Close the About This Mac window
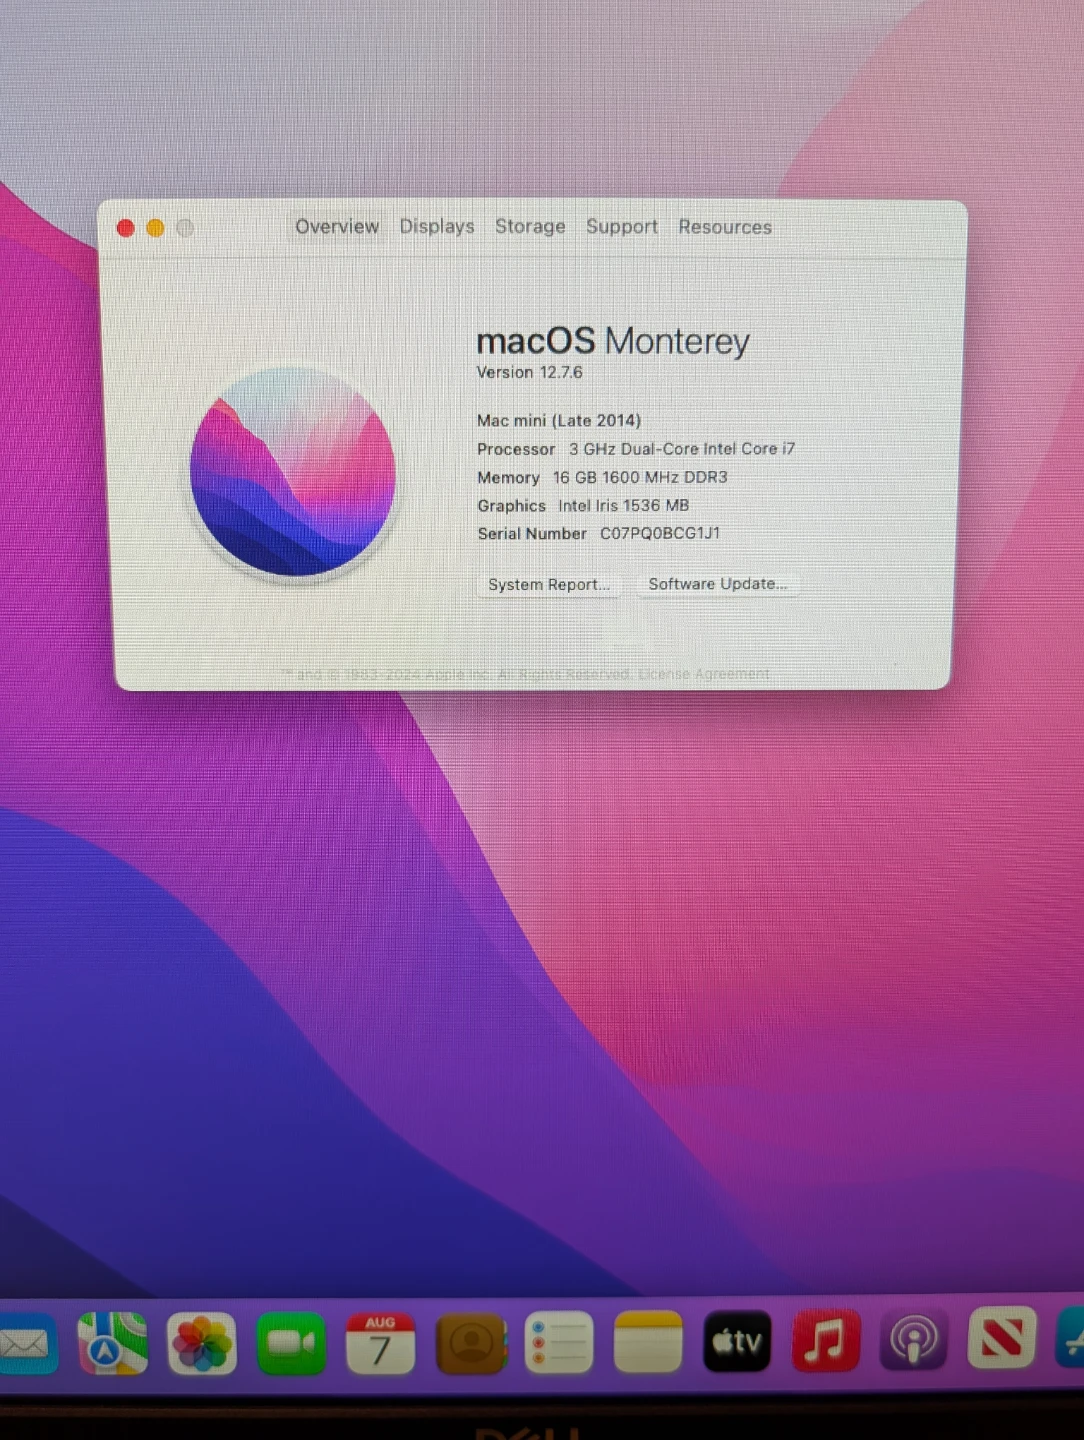Screen dimensions: 1084x1440 pos(126,228)
